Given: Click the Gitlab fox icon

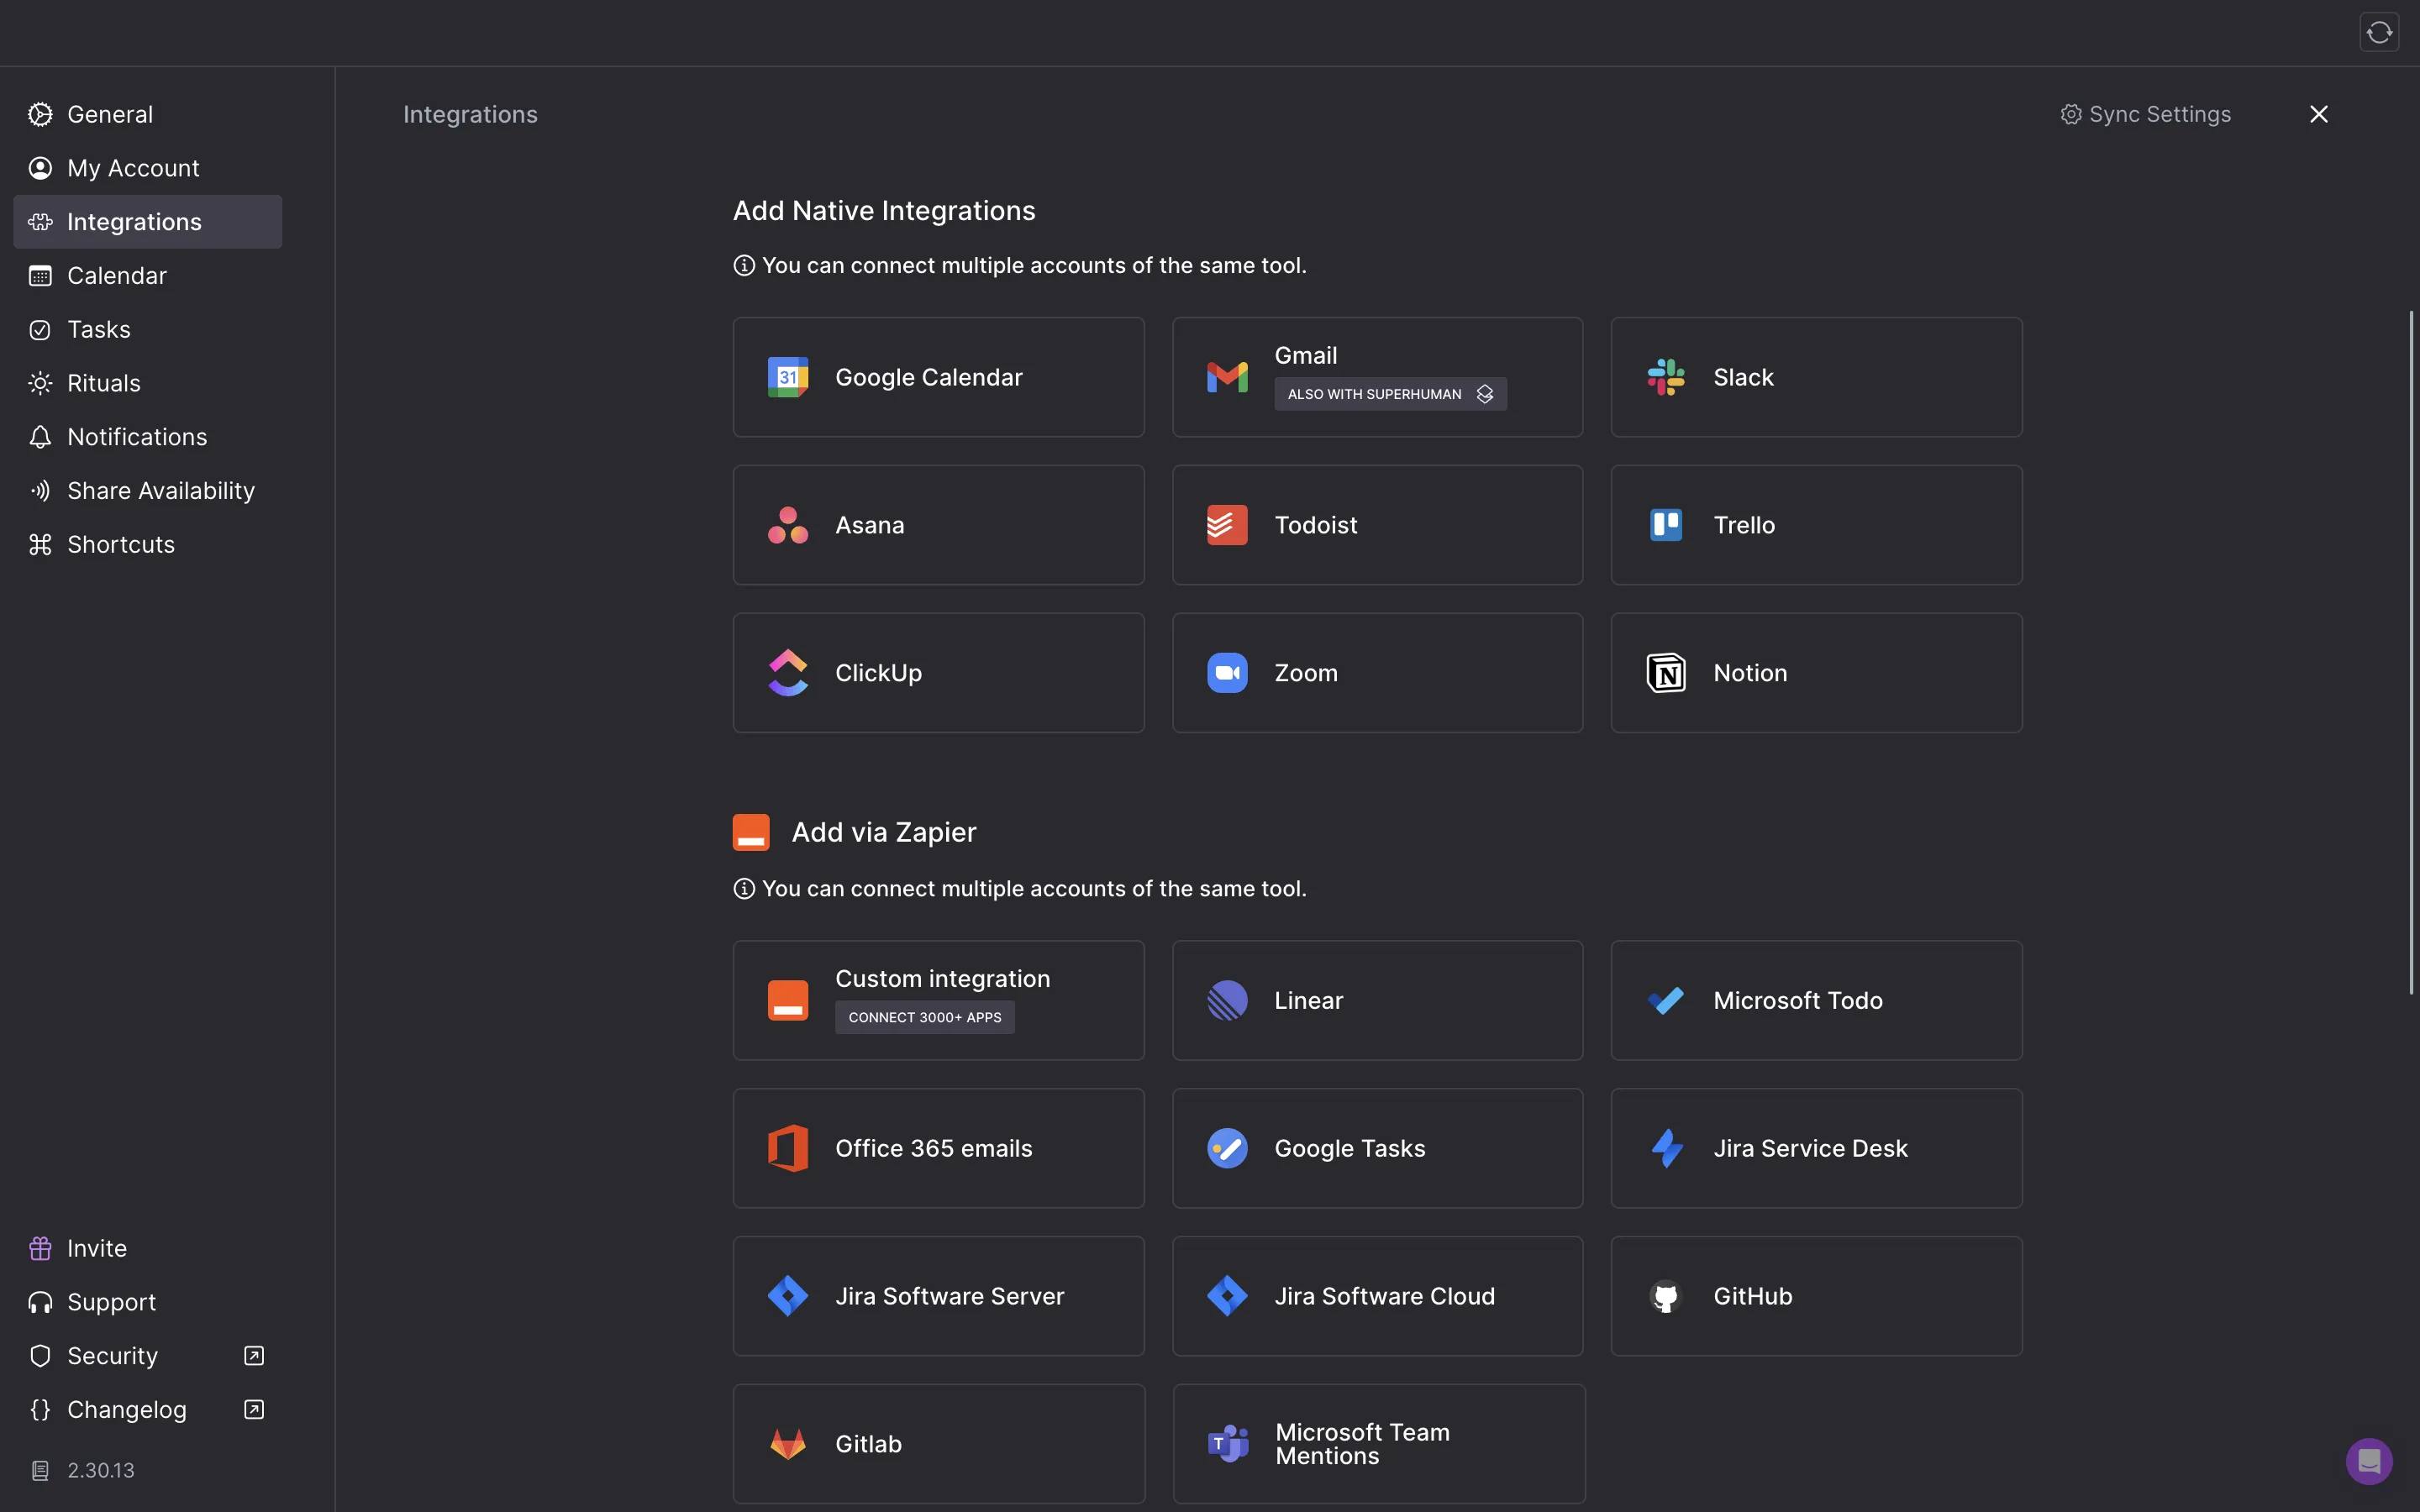Looking at the screenshot, I should [x=788, y=1444].
